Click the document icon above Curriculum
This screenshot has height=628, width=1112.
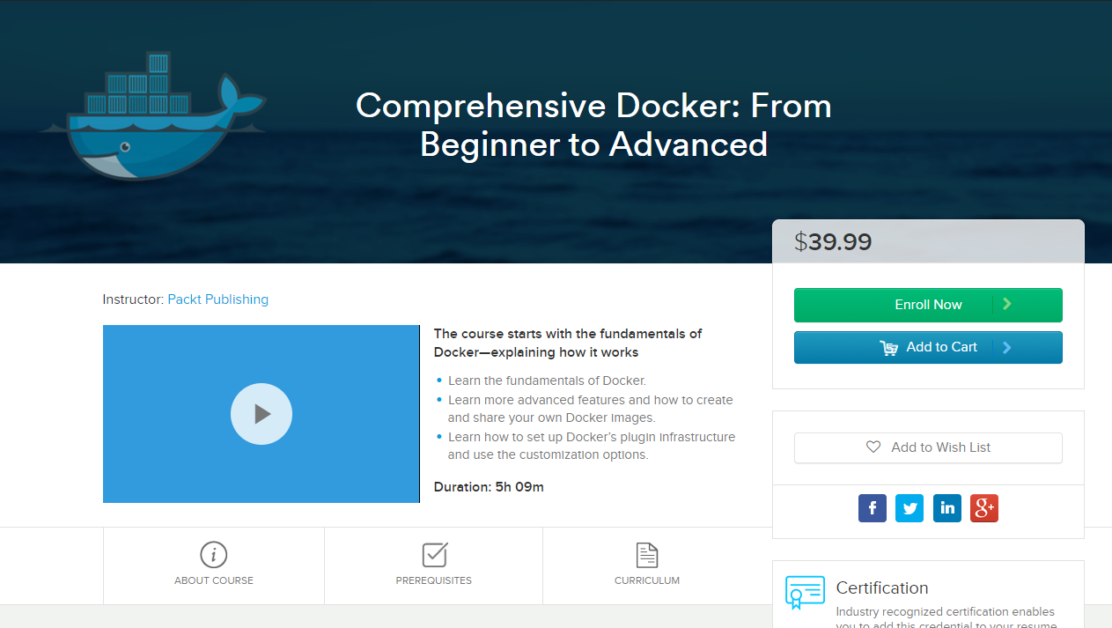pyautogui.click(x=646, y=553)
